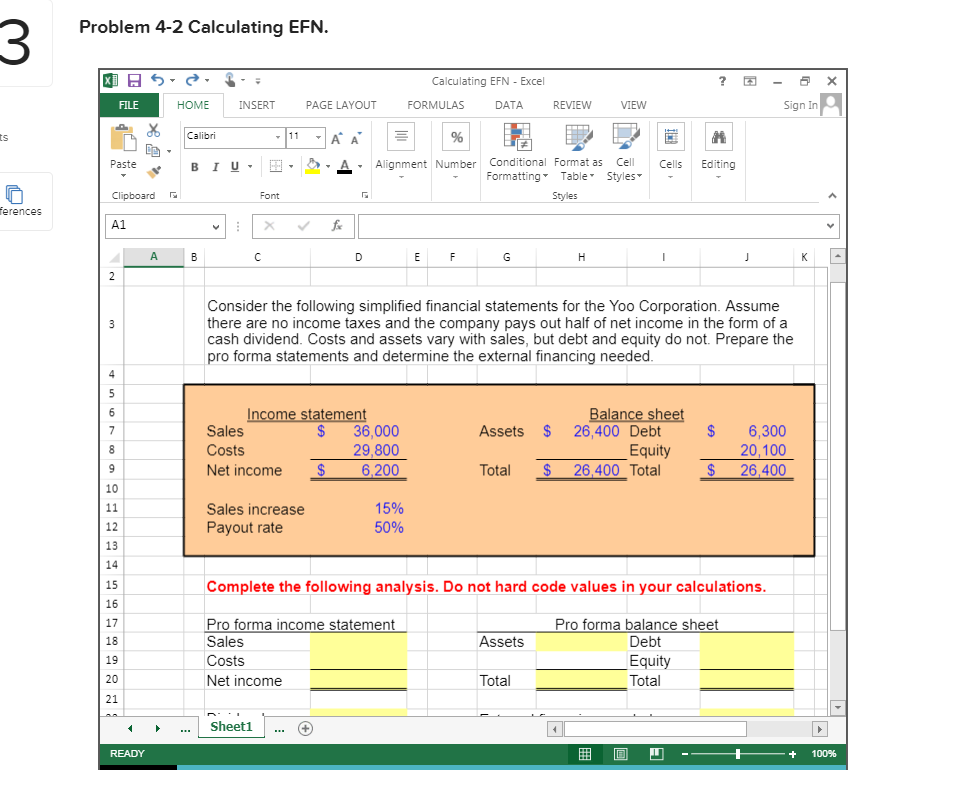Click the Find & Select binoculars icon
This screenshot has width=959, height=786.
pyautogui.click(x=717, y=135)
